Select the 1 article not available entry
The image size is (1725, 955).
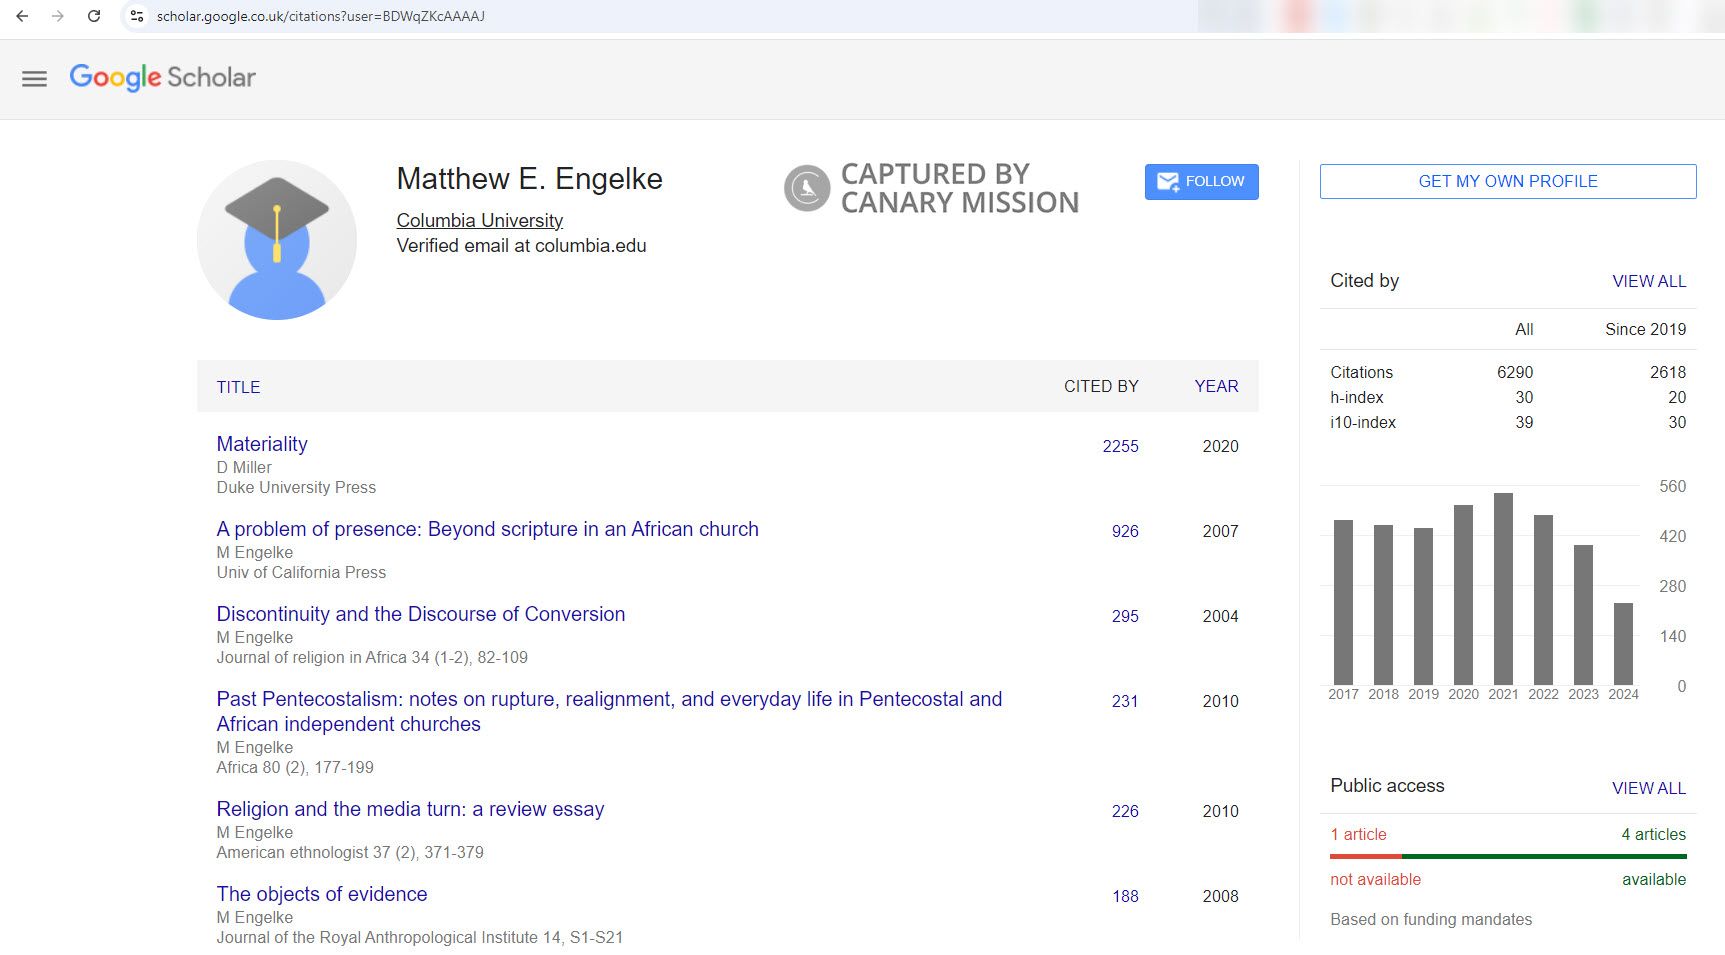[1358, 834]
